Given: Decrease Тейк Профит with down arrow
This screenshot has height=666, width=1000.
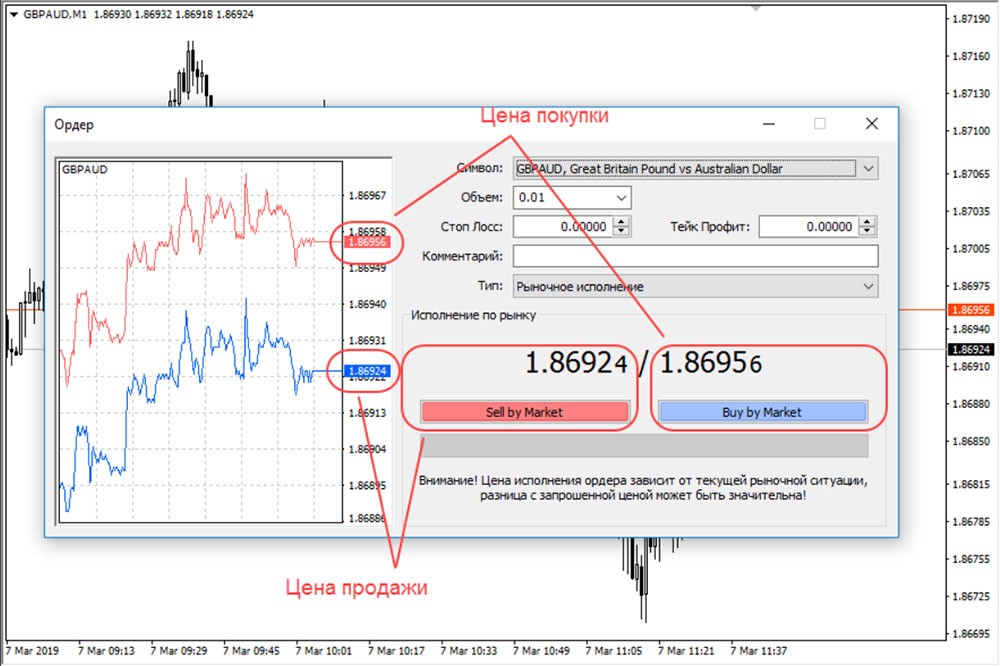Looking at the screenshot, I should [x=867, y=232].
